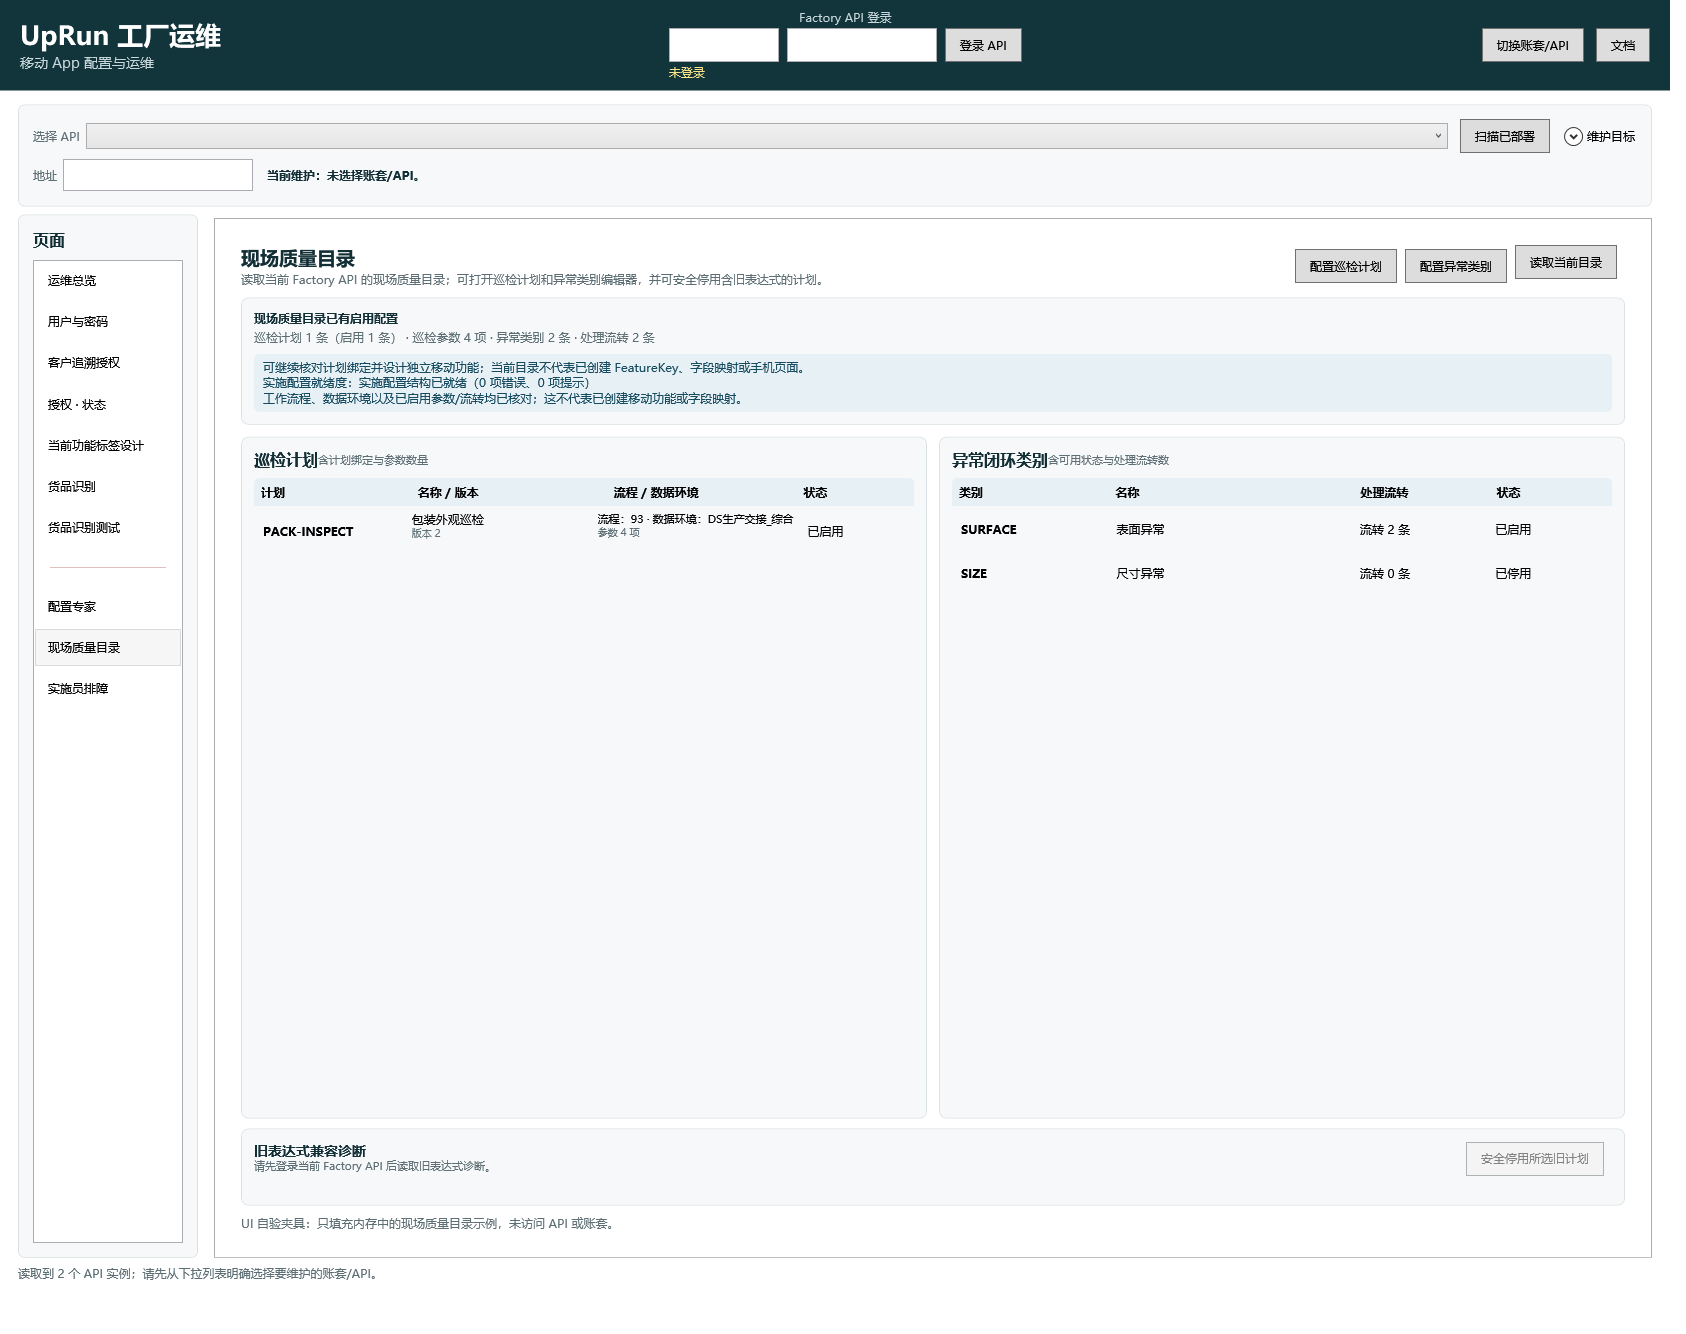Click the 流程 / 数据环境 column header
The height and width of the screenshot is (1334, 1686).
[656, 493]
